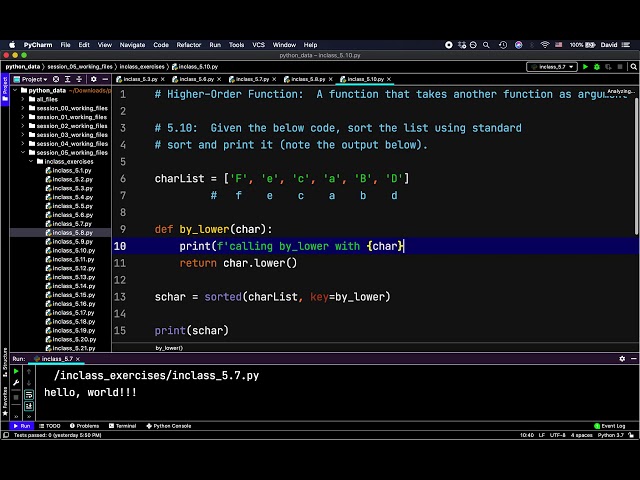Click the 10:40 line-column indicator

(x=527, y=436)
